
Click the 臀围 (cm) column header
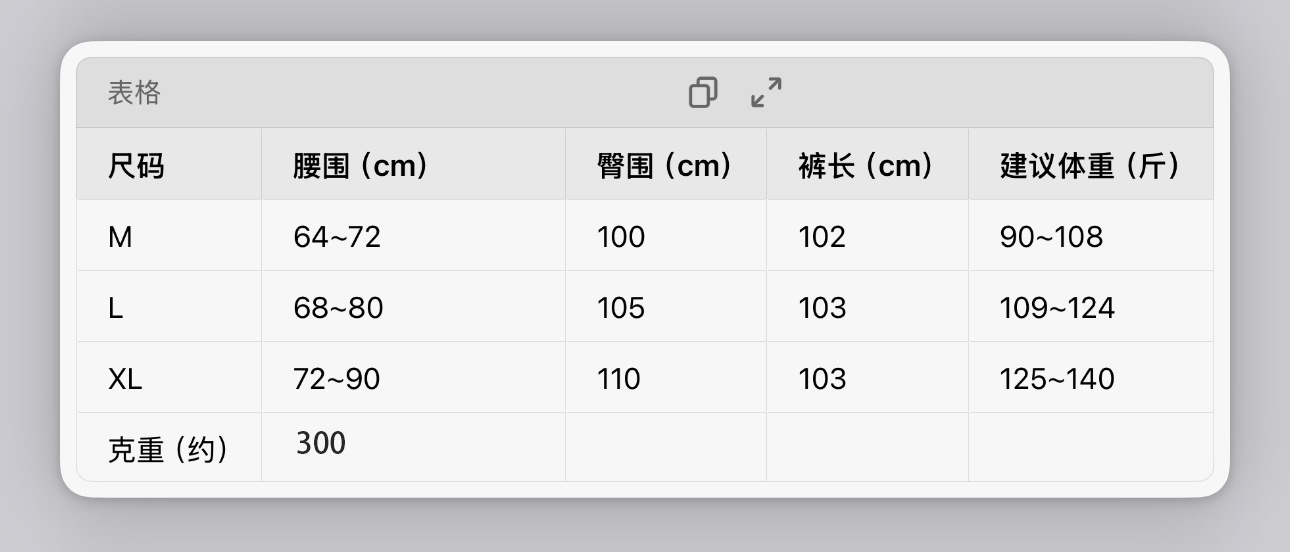664,165
